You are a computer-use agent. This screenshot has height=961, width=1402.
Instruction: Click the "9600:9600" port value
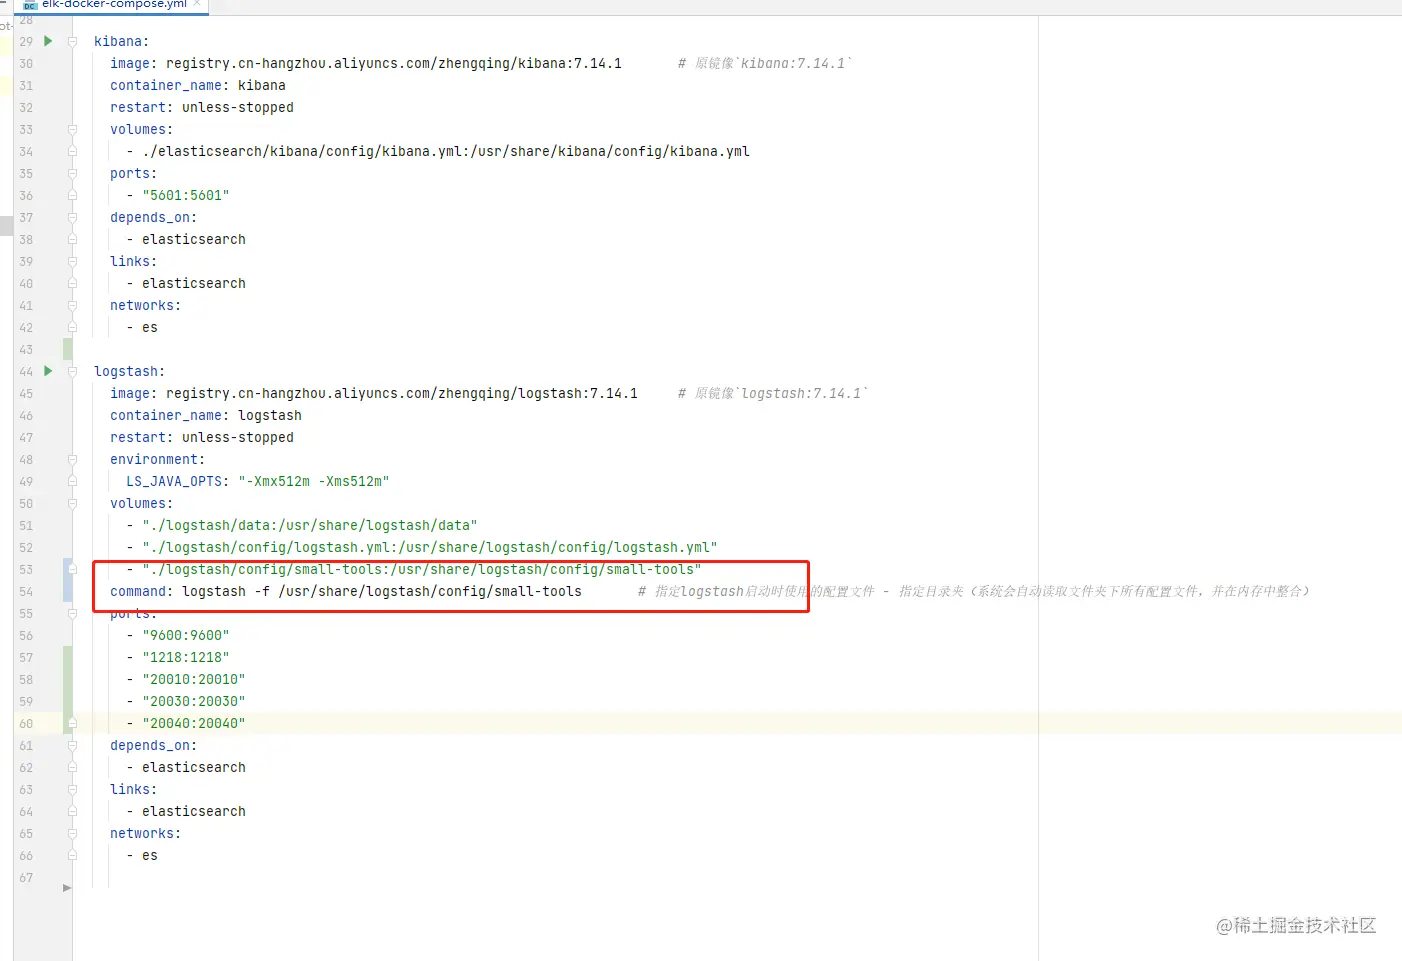pyautogui.click(x=186, y=635)
